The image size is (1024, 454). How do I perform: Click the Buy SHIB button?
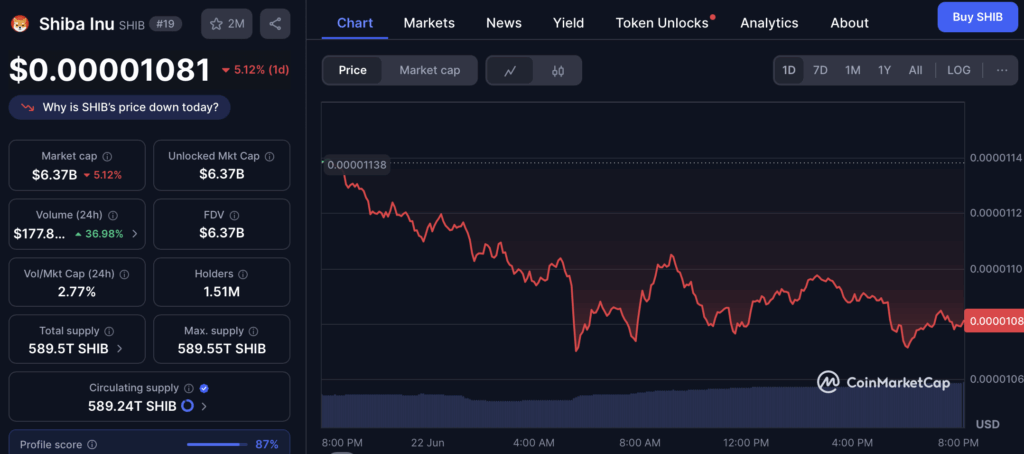[978, 17]
